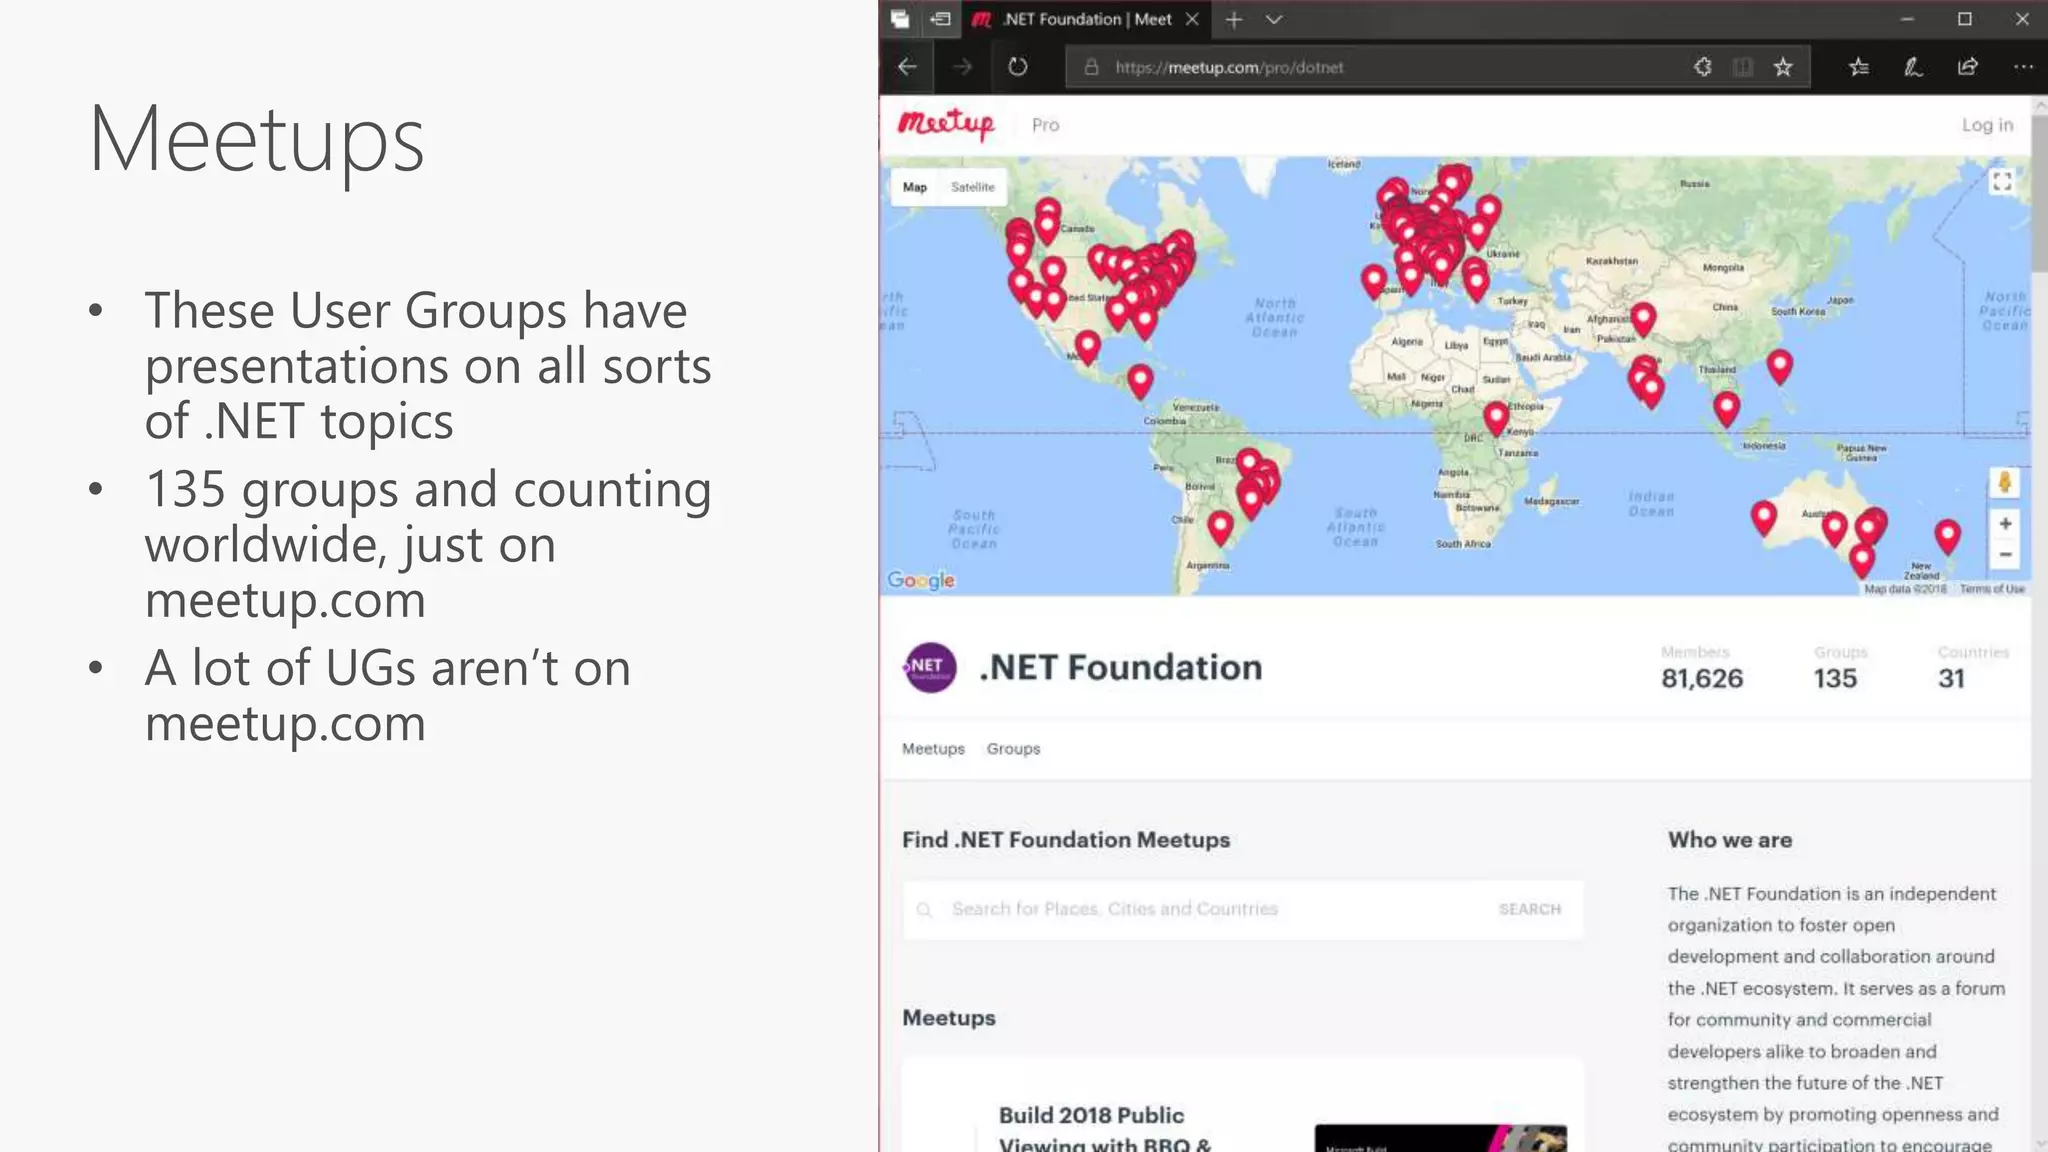The height and width of the screenshot is (1152, 2048).
Task: Click the Log in link
Action: (1986, 125)
